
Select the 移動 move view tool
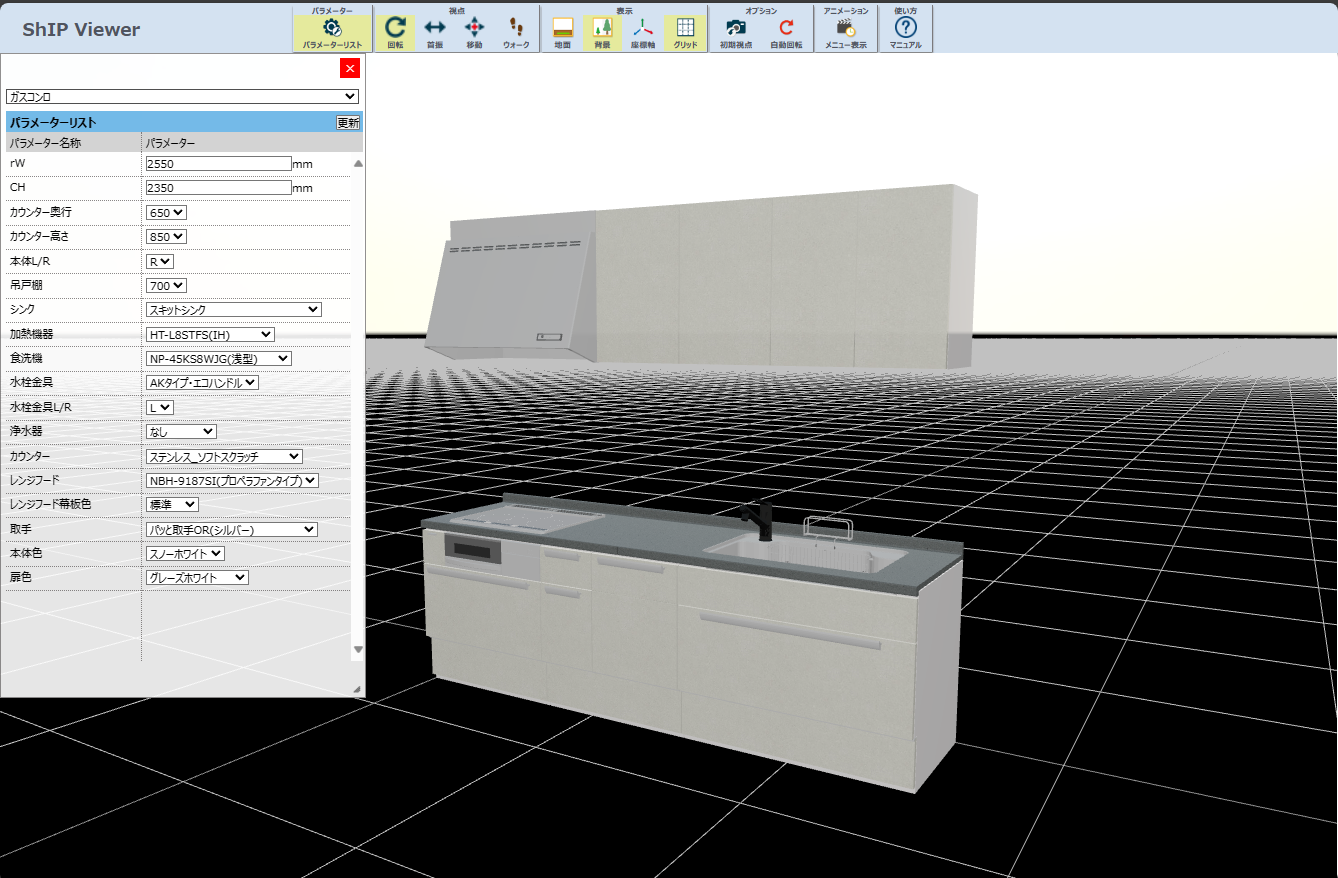coord(474,28)
